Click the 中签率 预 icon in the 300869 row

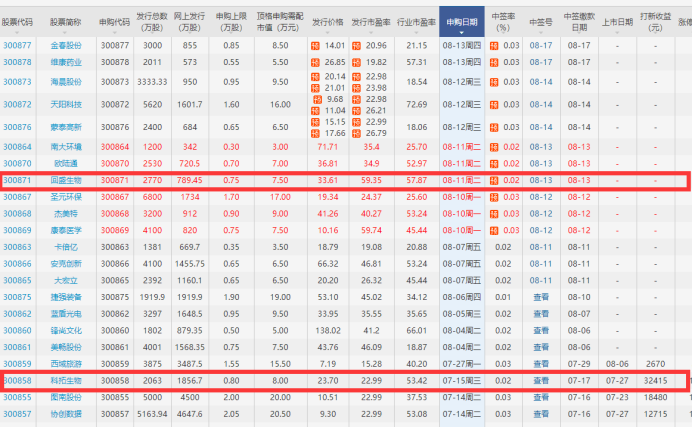tap(494, 231)
